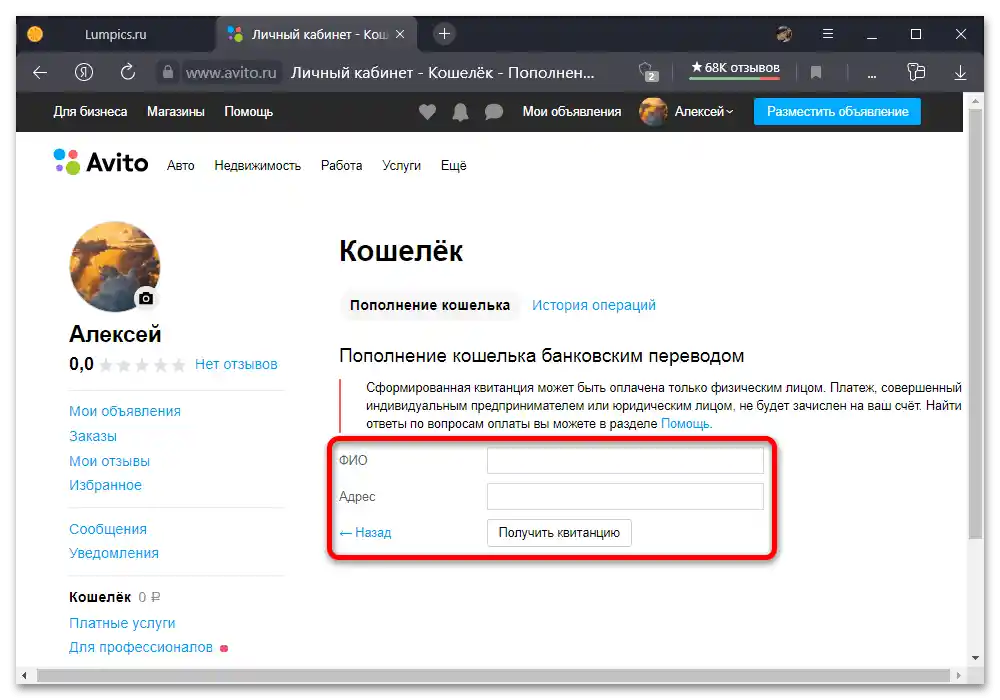Click the ФИО input field
The width and height of the screenshot is (1000, 700).
[x=625, y=460]
